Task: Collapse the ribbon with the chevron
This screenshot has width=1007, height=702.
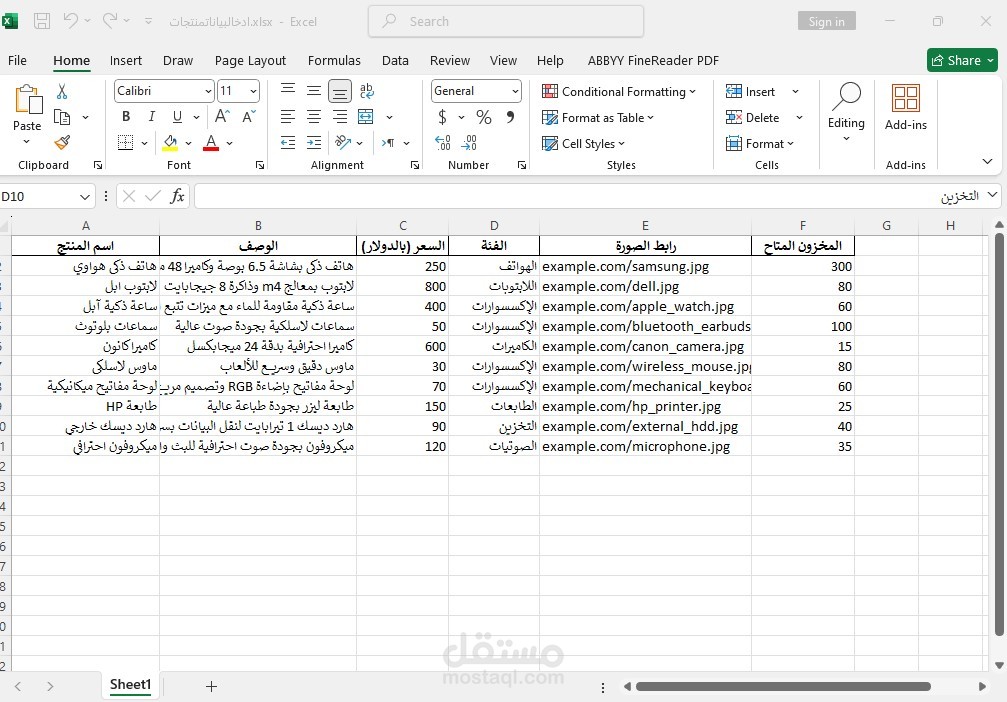Action: 987,161
